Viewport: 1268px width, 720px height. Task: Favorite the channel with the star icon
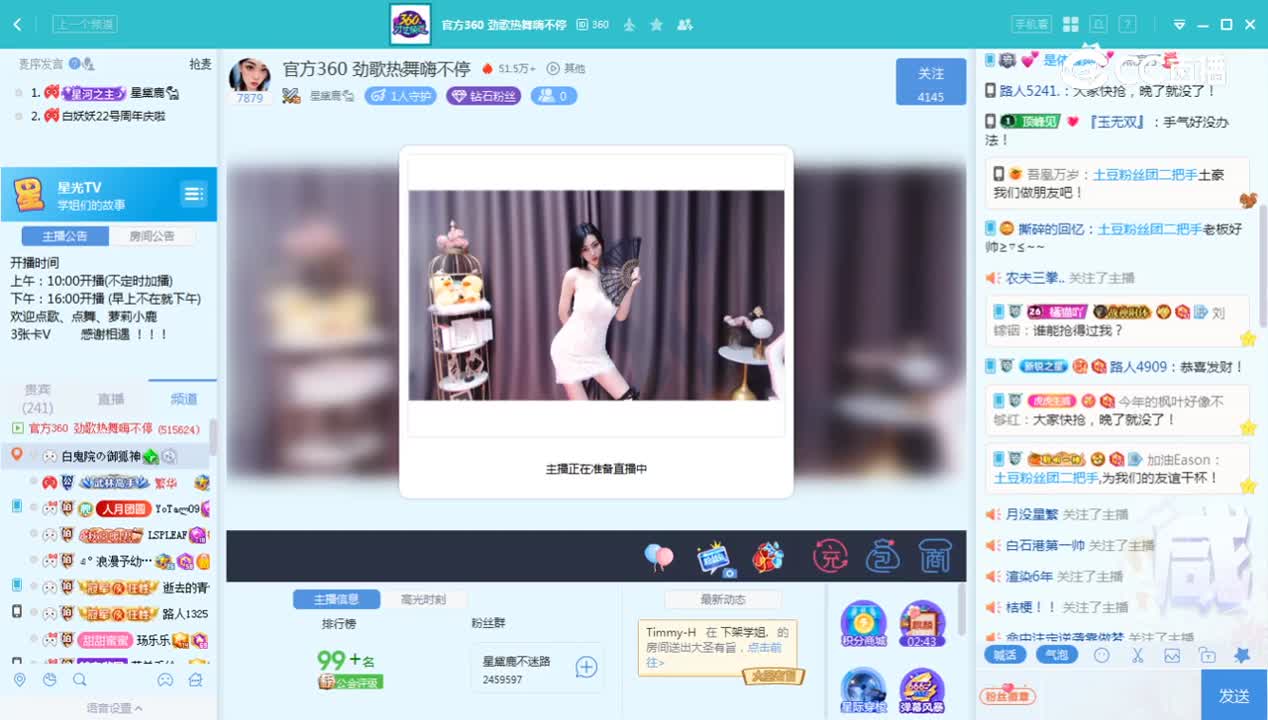(x=656, y=24)
